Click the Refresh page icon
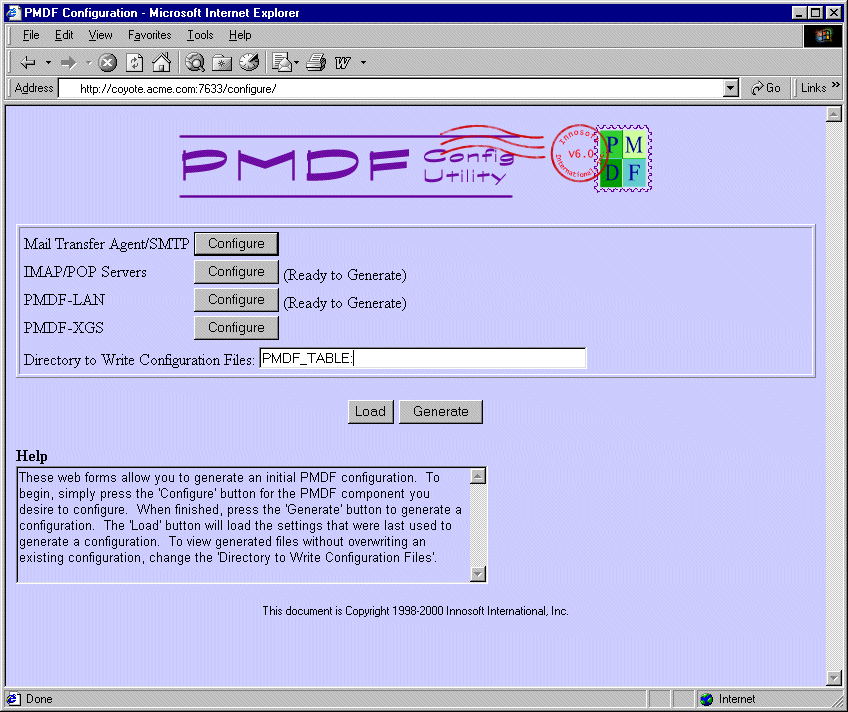The width and height of the screenshot is (848, 712). click(134, 63)
